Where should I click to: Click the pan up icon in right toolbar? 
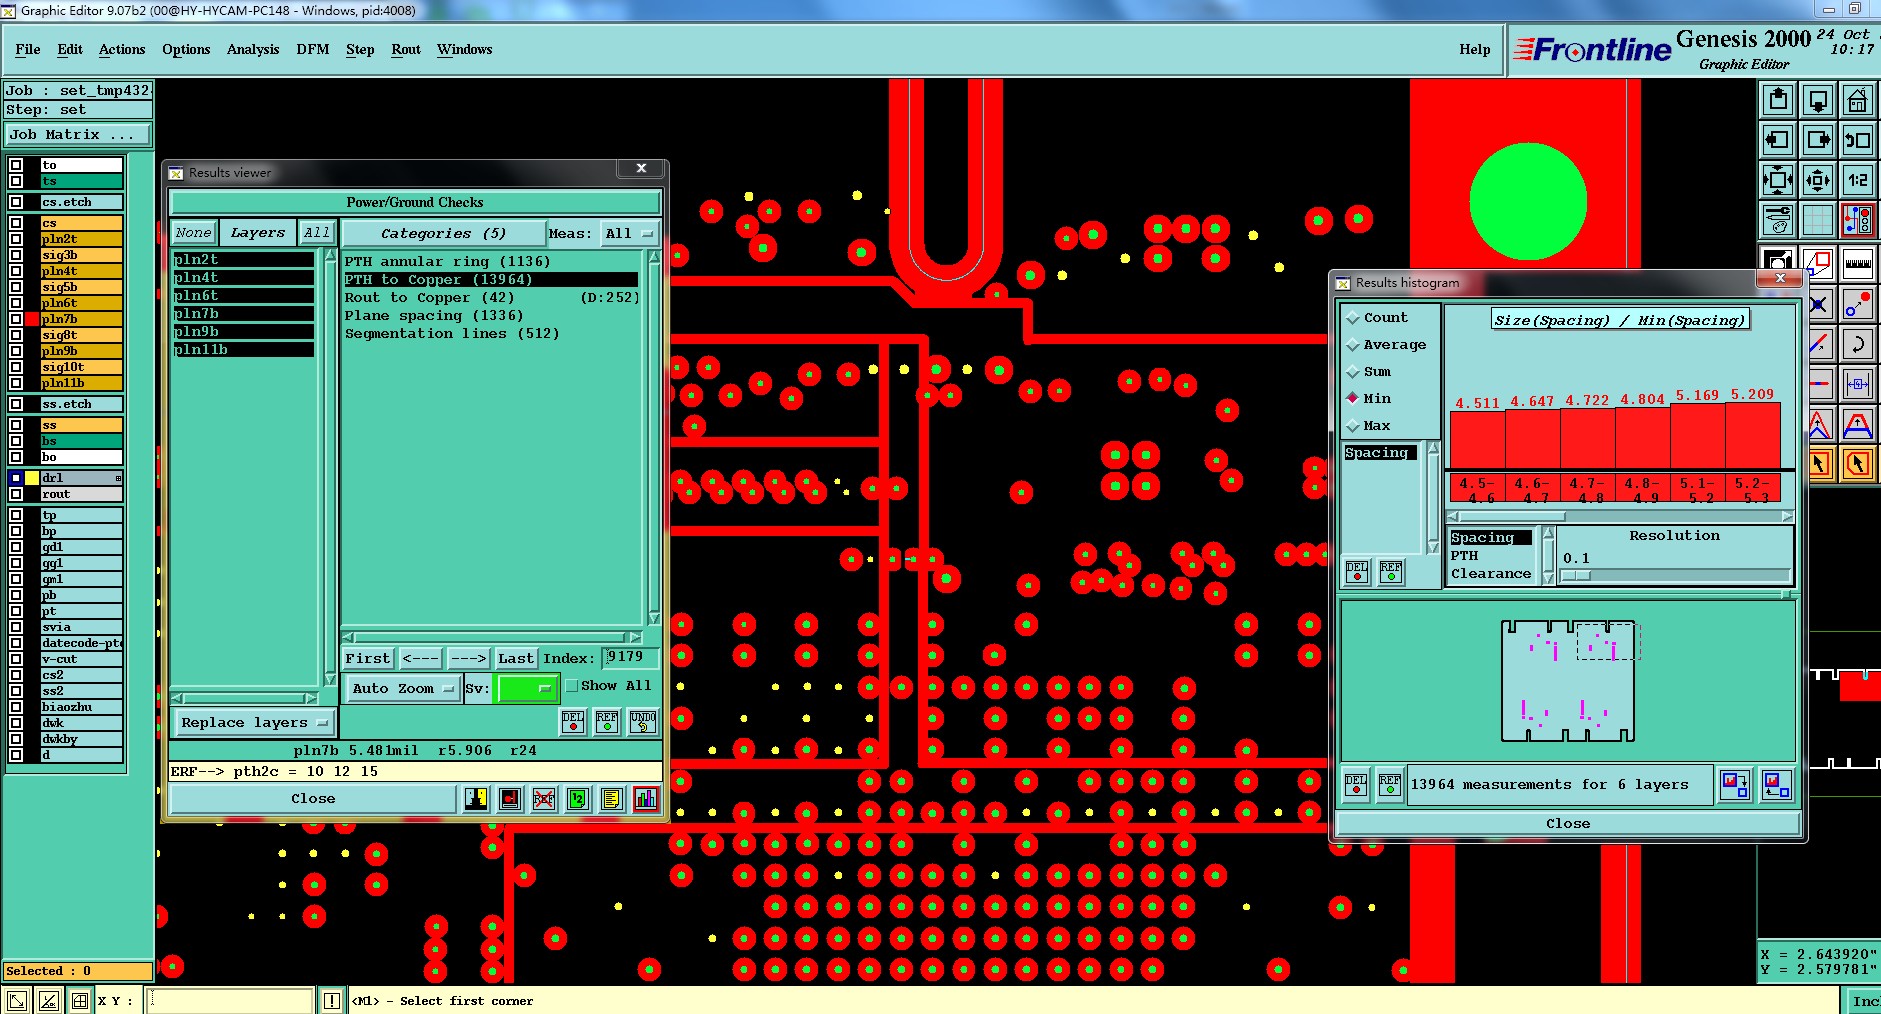coord(1778,100)
